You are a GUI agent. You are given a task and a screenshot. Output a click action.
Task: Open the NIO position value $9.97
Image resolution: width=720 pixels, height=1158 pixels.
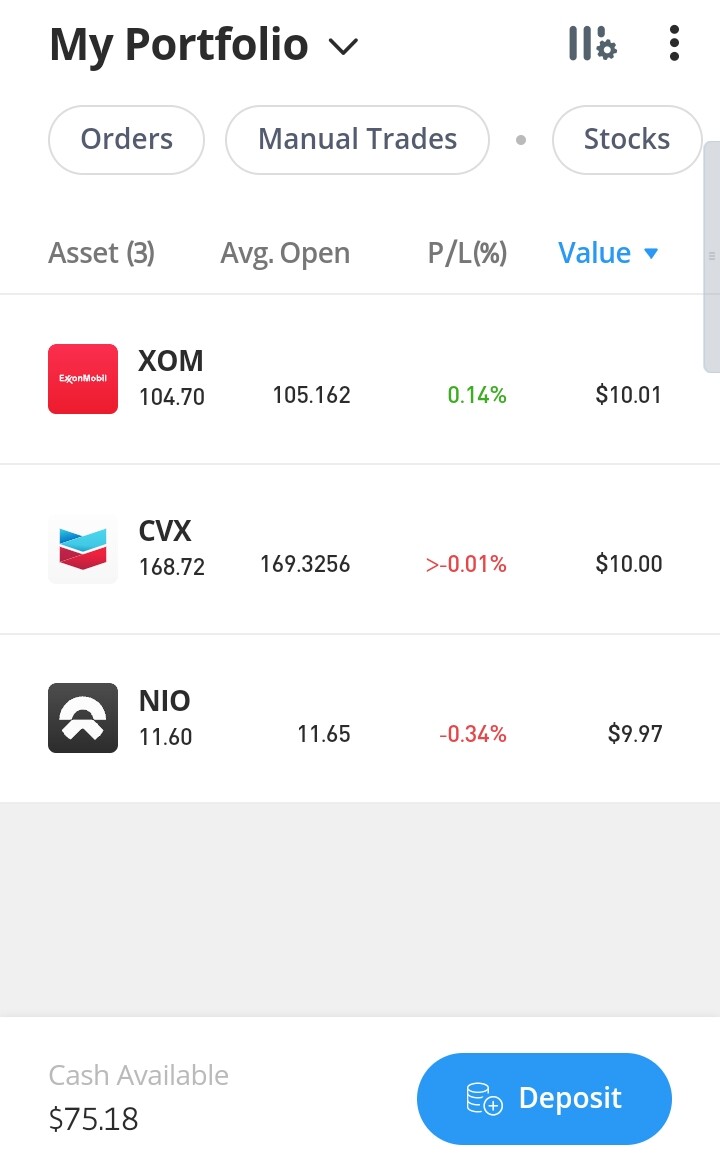[635, 733]
